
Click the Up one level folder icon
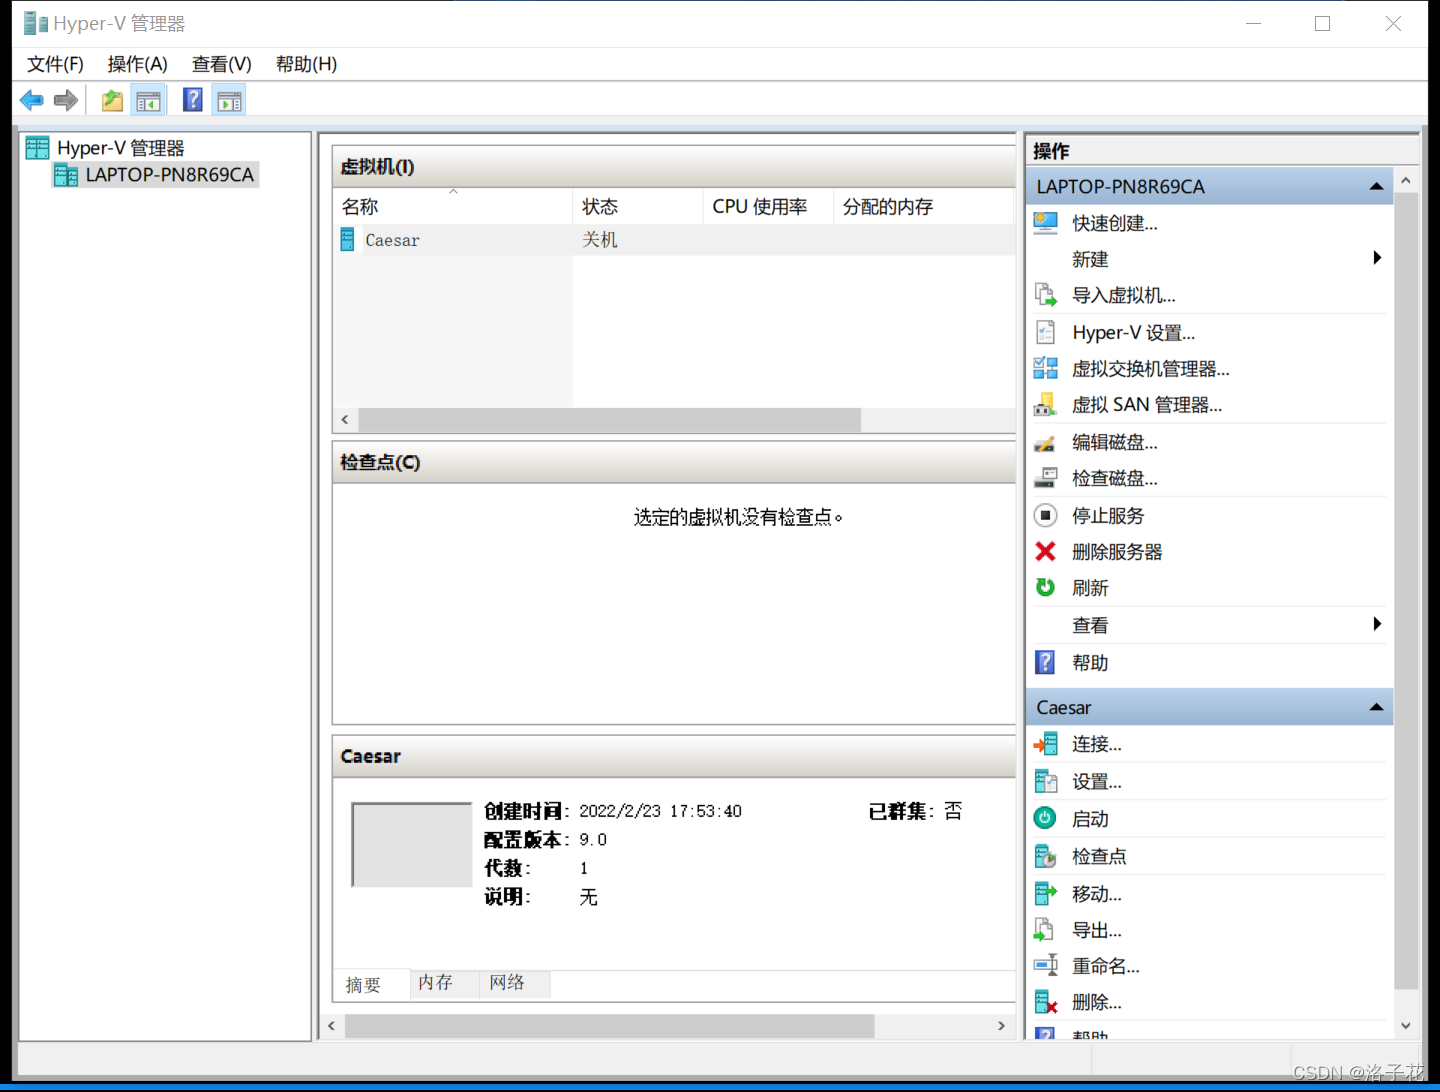tap(112, 100)
